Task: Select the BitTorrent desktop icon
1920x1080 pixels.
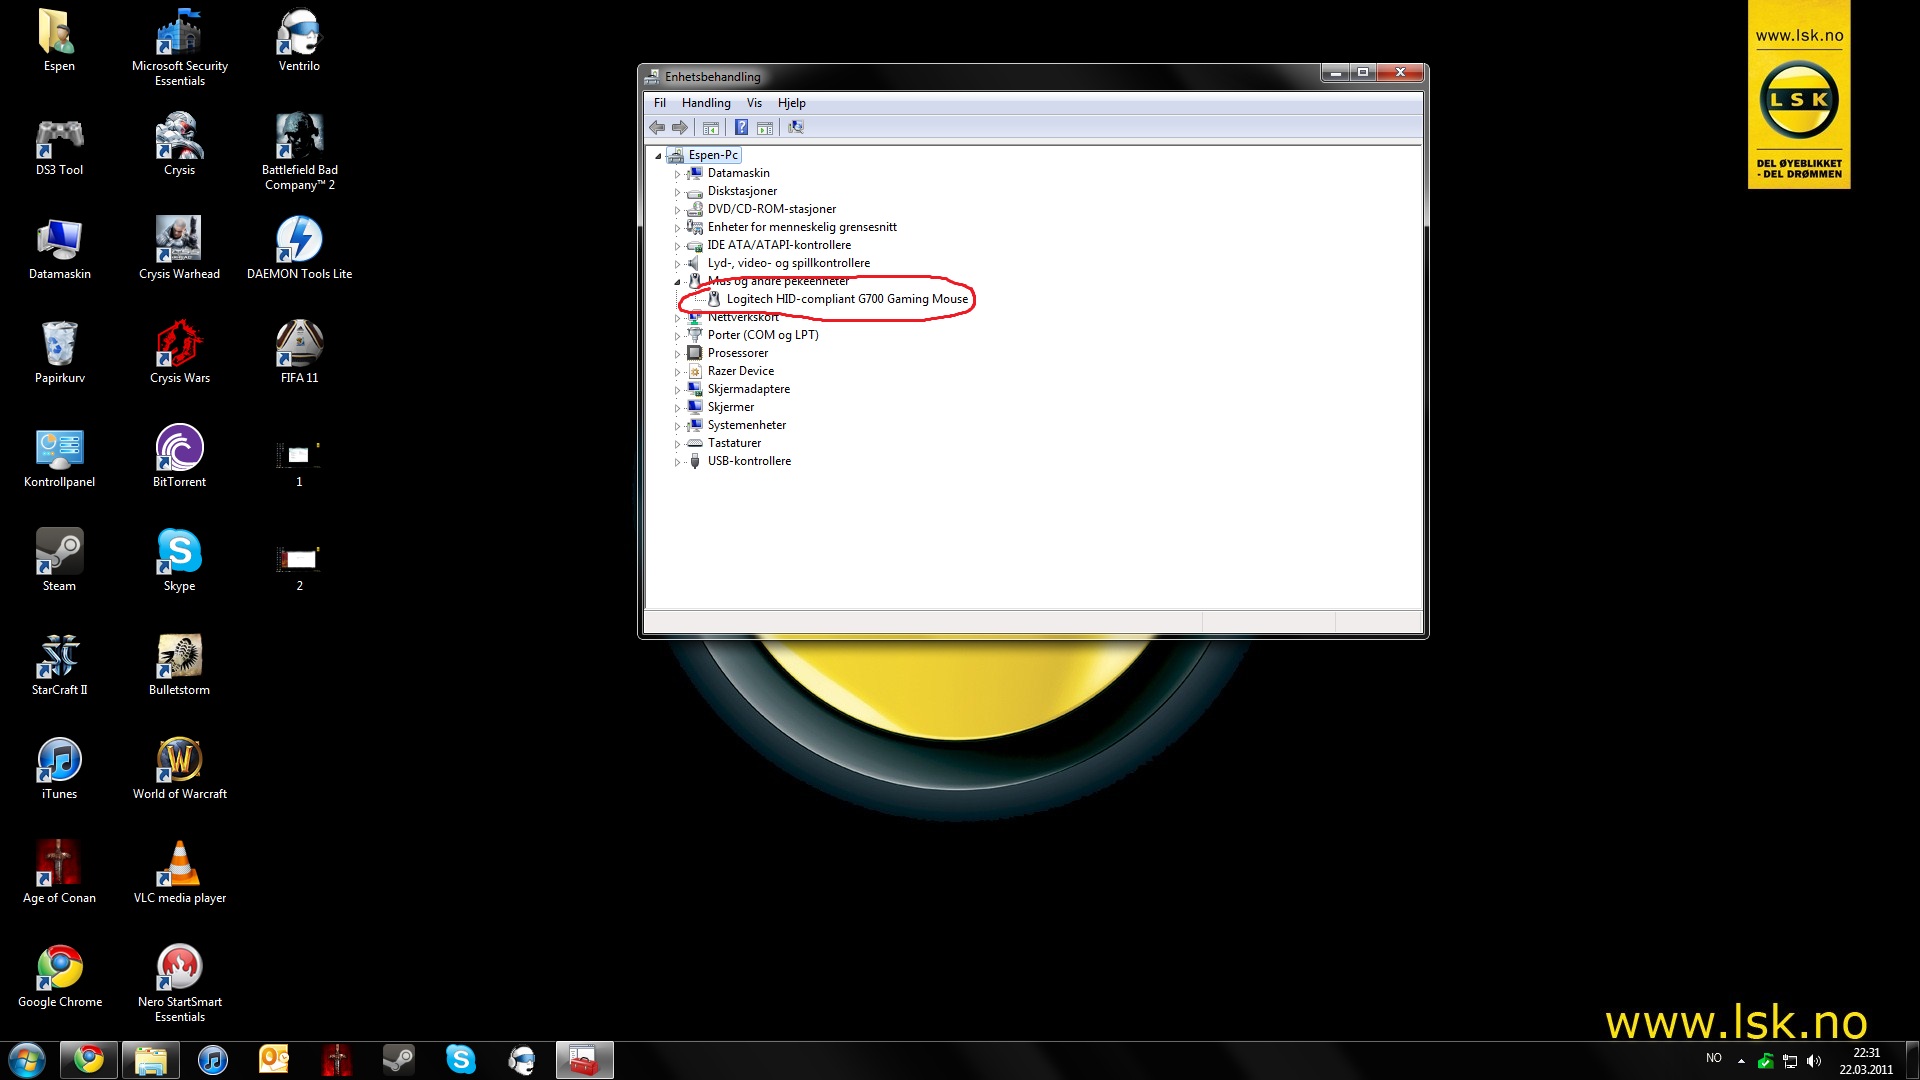Action: (x=180, y=456)
